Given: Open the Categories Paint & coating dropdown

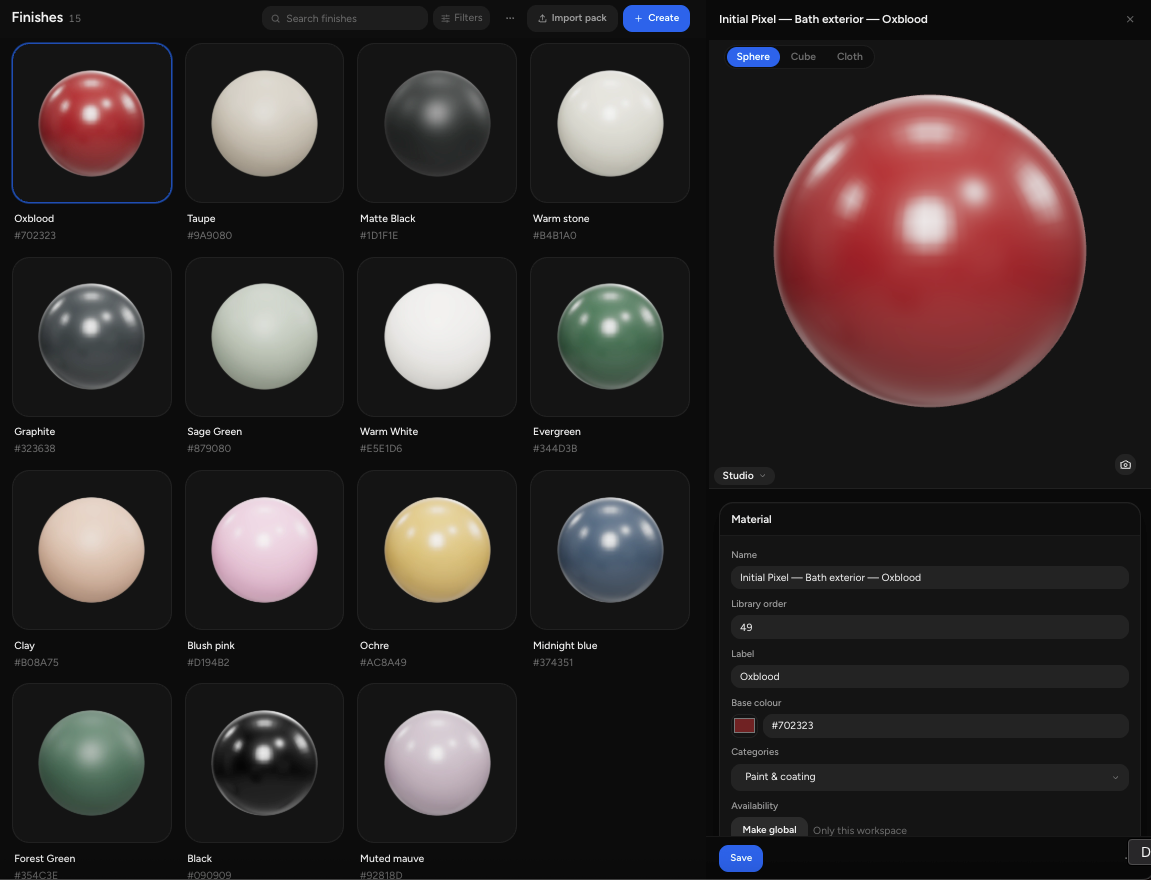Looking at the screenshot, I should click(x=929, y=777).
